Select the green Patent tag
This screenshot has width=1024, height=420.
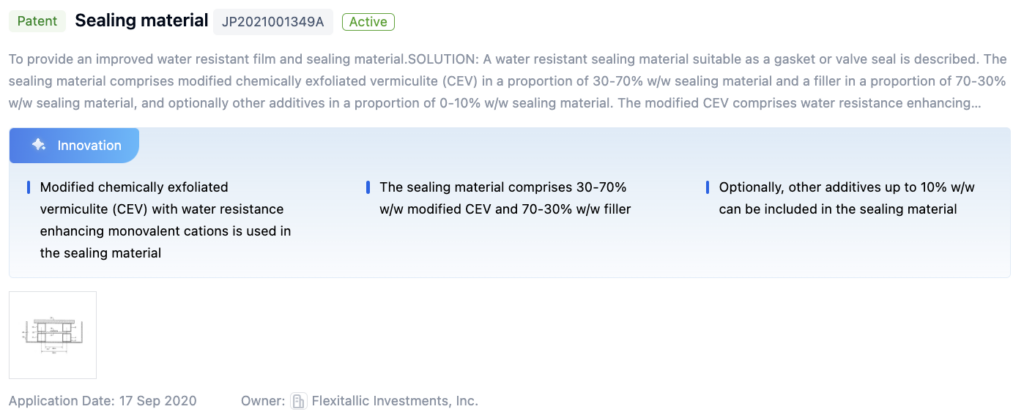coord(37,21)
